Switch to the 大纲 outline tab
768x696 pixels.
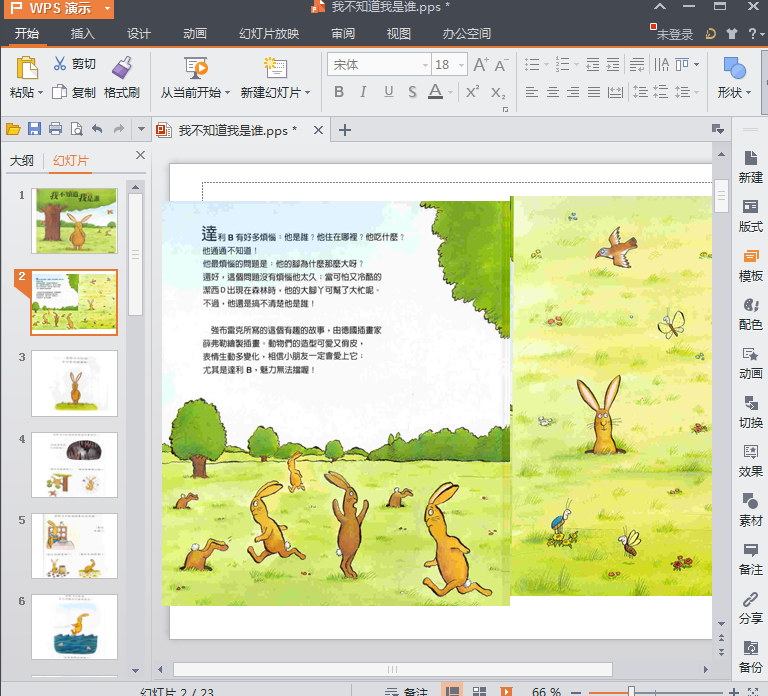22,161
